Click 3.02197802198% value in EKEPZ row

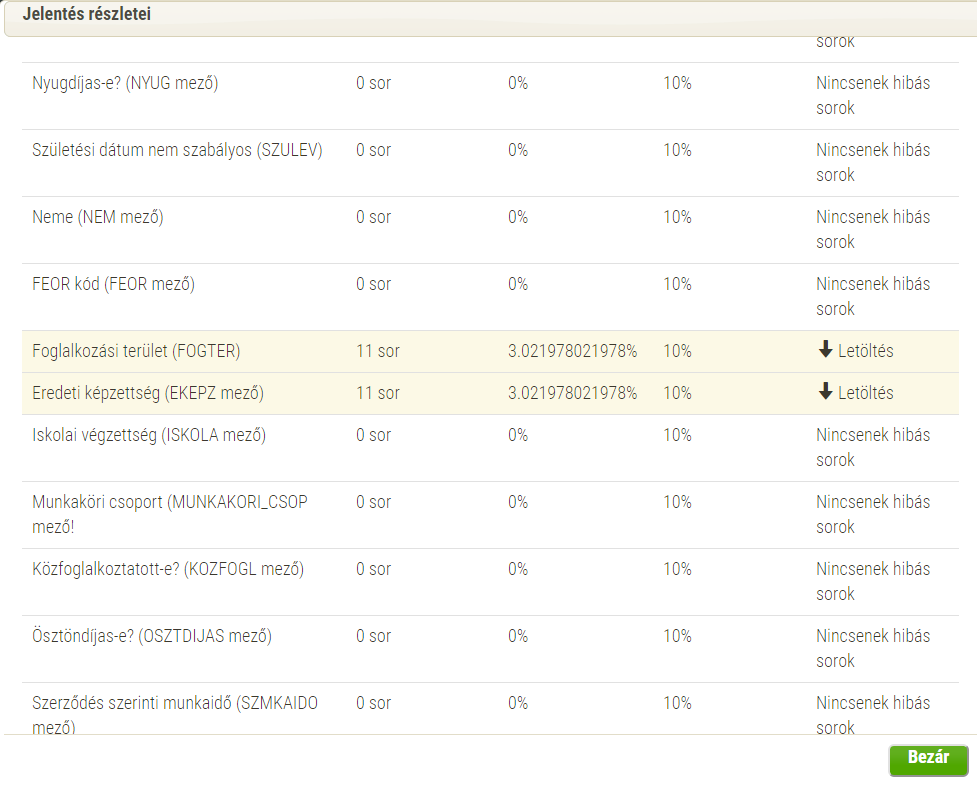point(573,393)
